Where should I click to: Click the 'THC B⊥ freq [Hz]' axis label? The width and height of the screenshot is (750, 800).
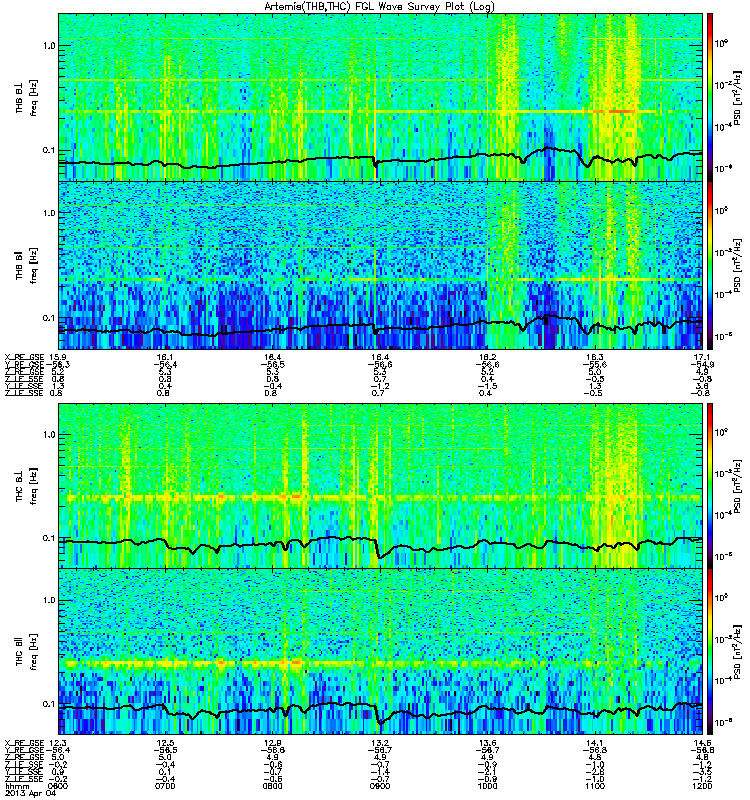click(x=27, y=486)
